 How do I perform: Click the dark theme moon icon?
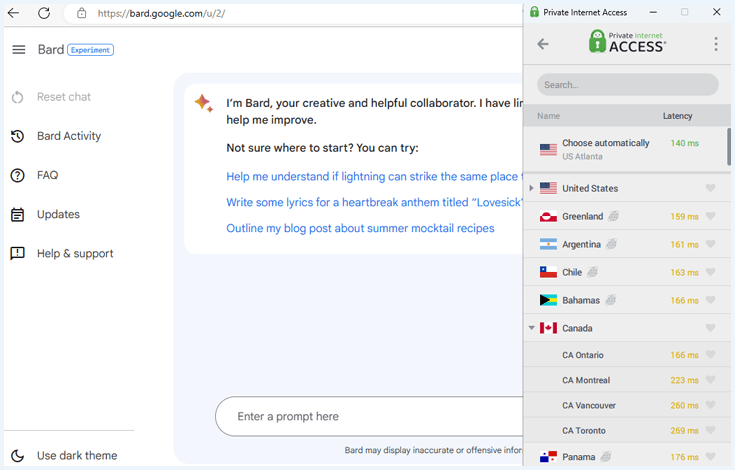click(x=17, y=455)
